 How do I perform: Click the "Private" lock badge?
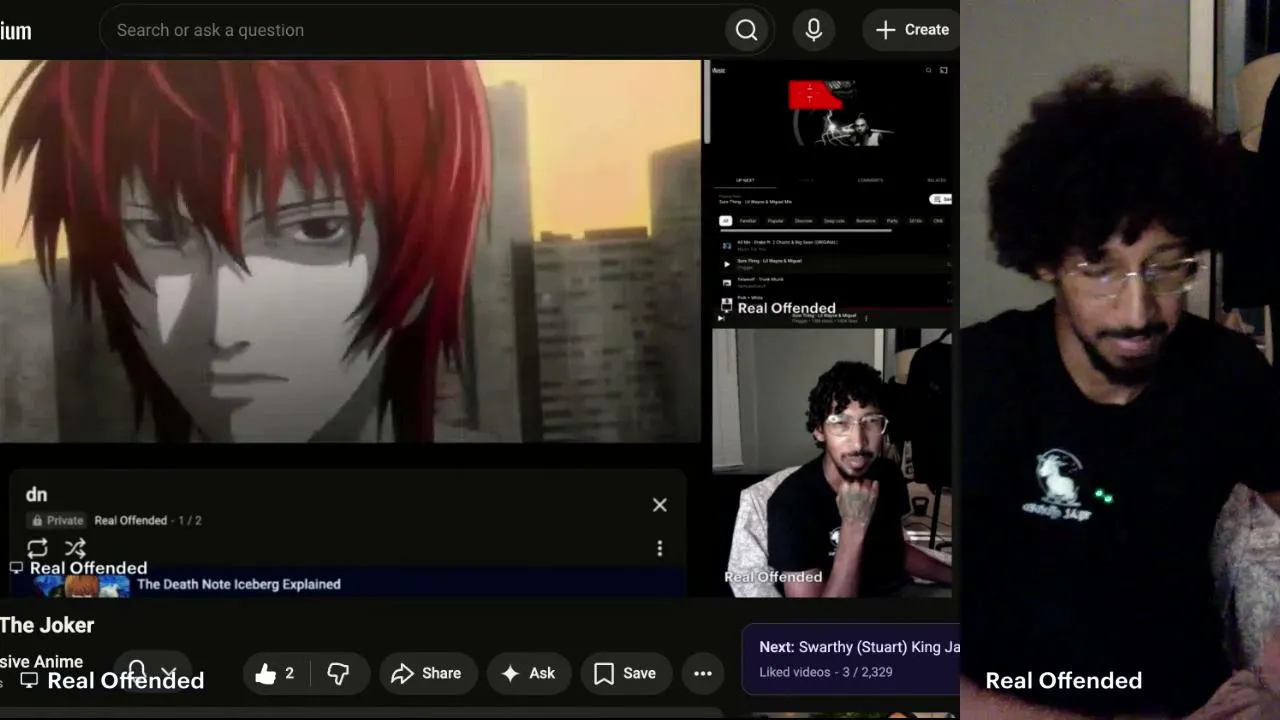[57, 520]
